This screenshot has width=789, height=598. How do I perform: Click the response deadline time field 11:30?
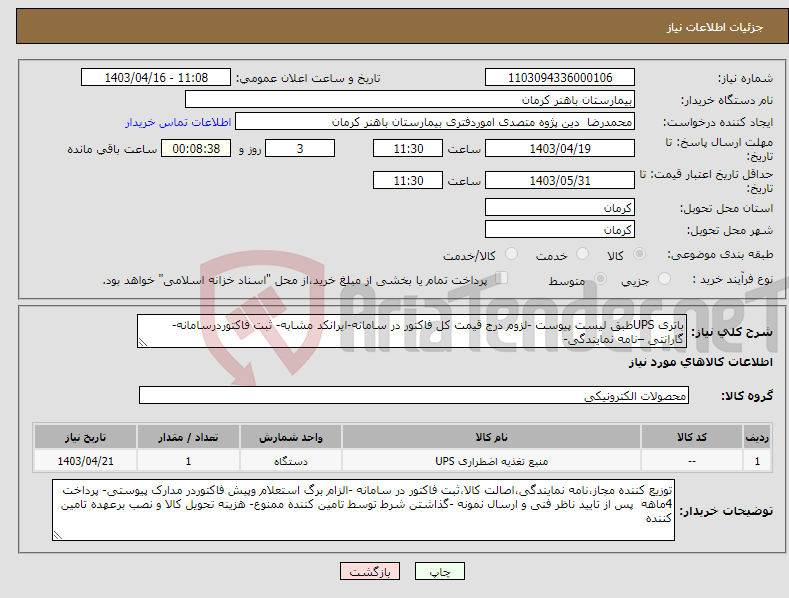408,148
